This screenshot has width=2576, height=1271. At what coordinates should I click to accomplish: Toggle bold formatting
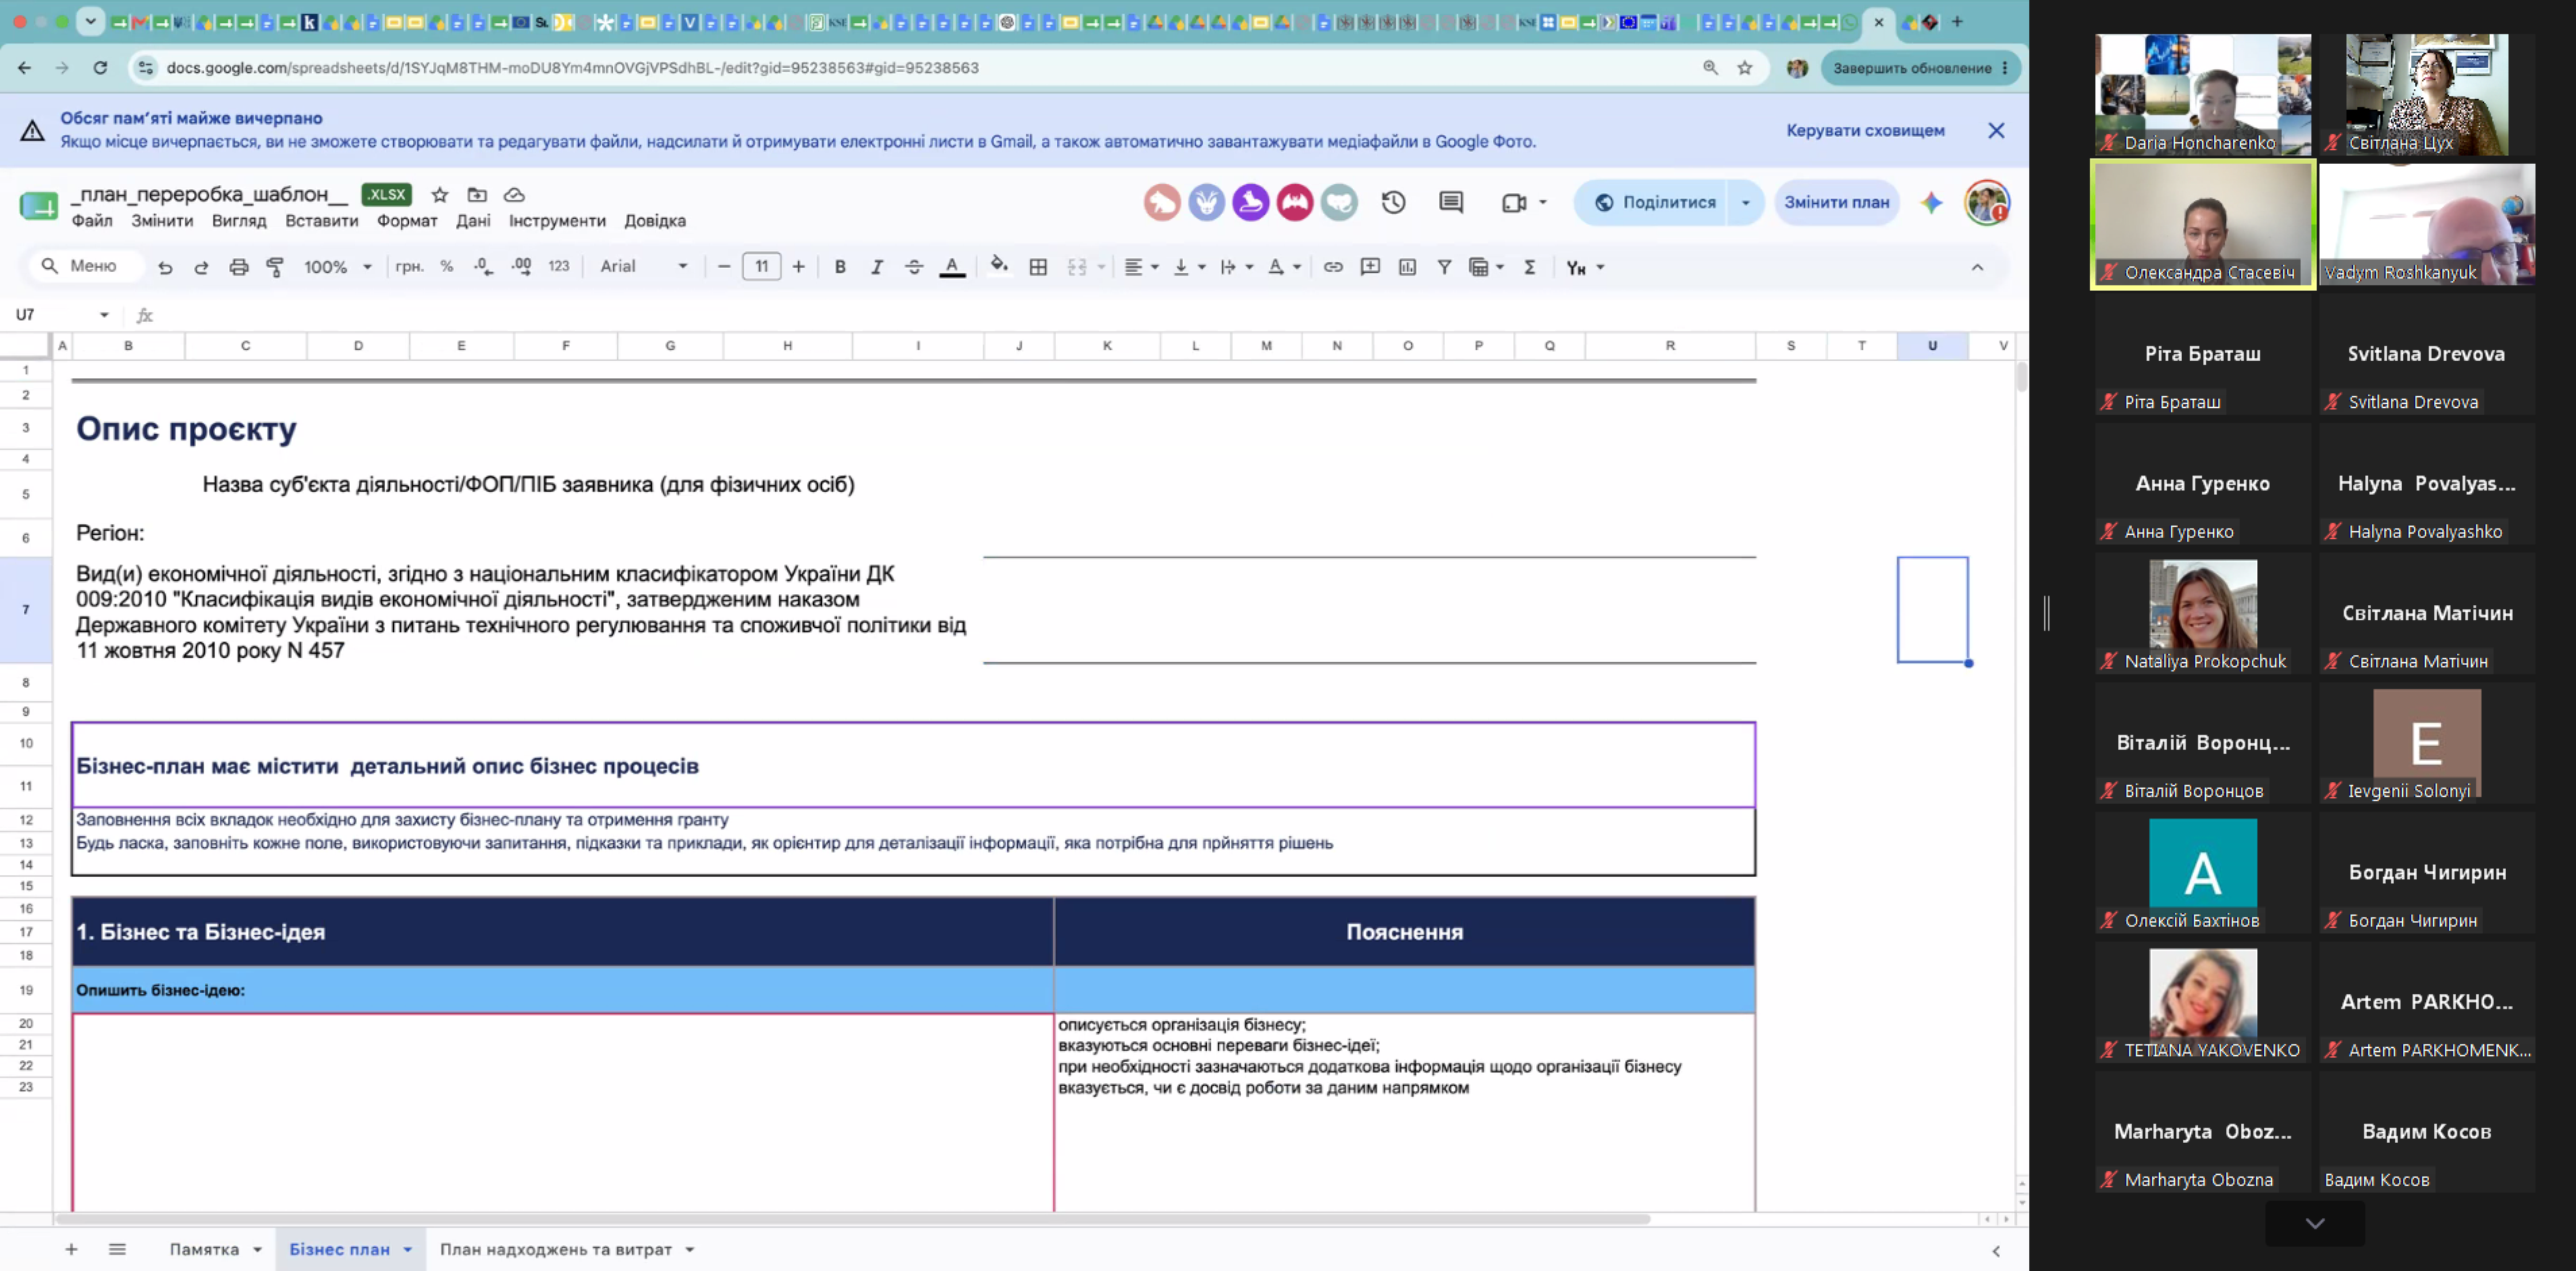click(840, 267)
